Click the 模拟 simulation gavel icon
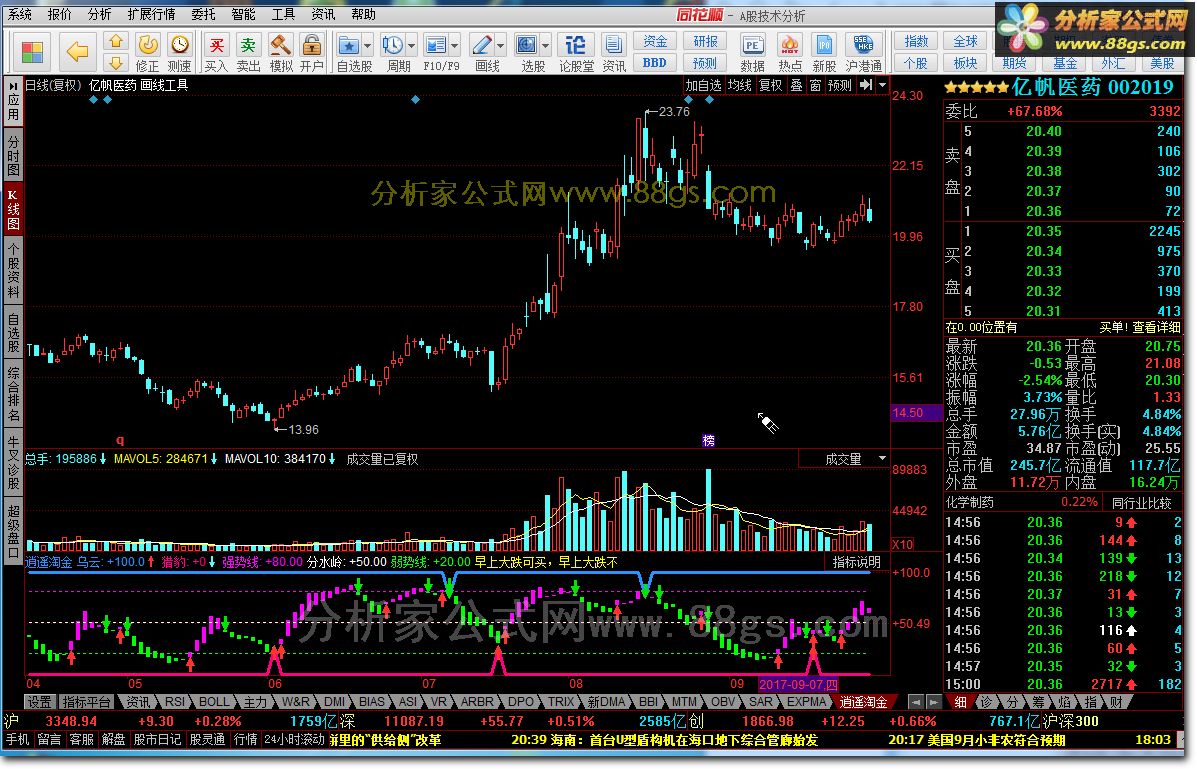Screen dimensions: 1197x769 [x=281, y=52]
